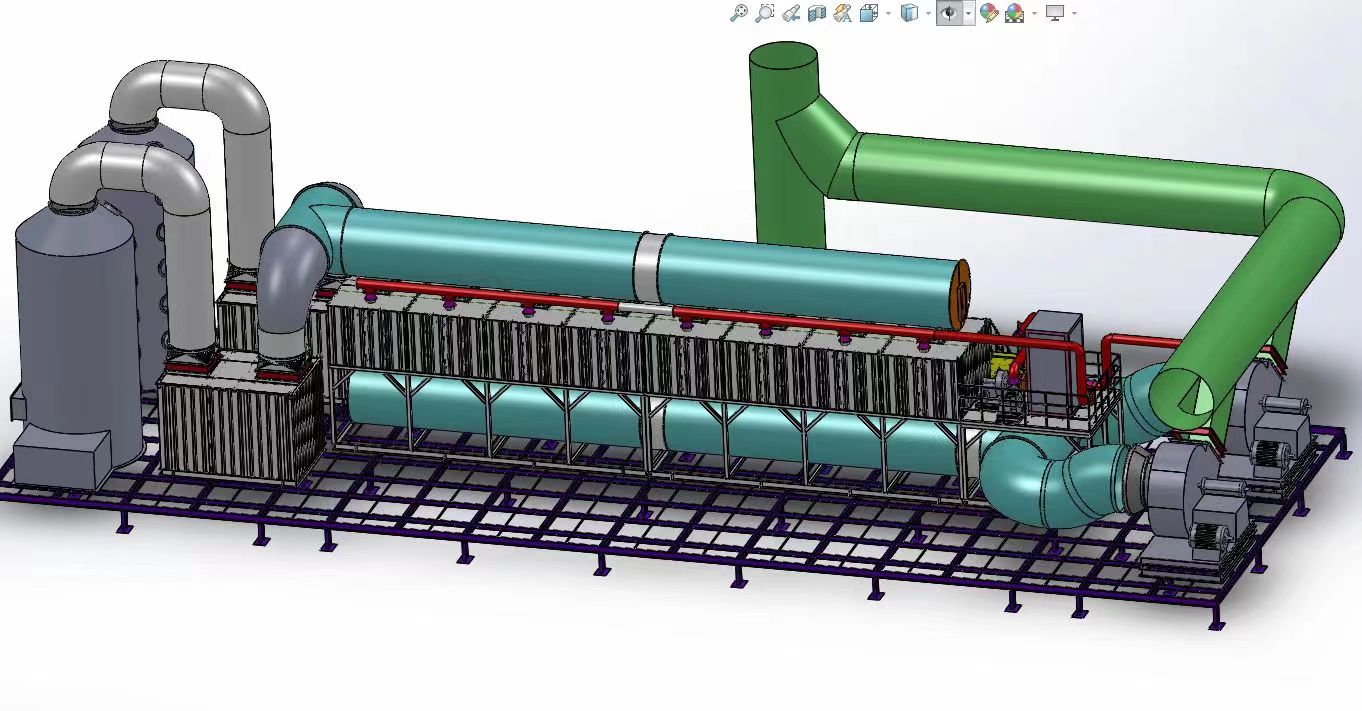1362x711 pixels.
Task: Click the Display Style cube icon
Action: point(909,13)
